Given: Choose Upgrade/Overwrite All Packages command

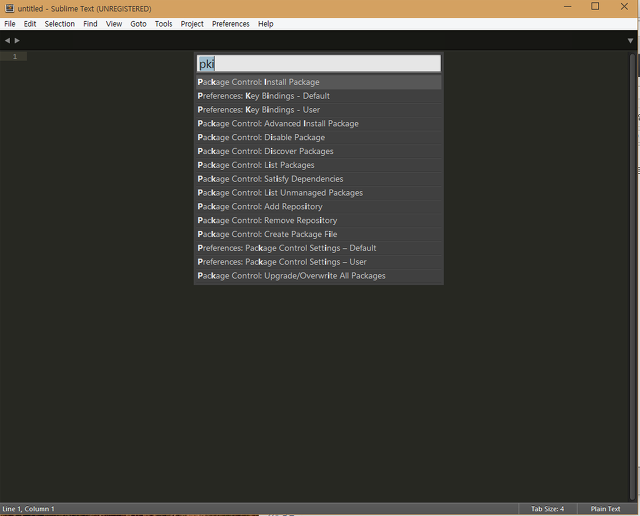Looking at the screenshot, I should tap(319, 276).
